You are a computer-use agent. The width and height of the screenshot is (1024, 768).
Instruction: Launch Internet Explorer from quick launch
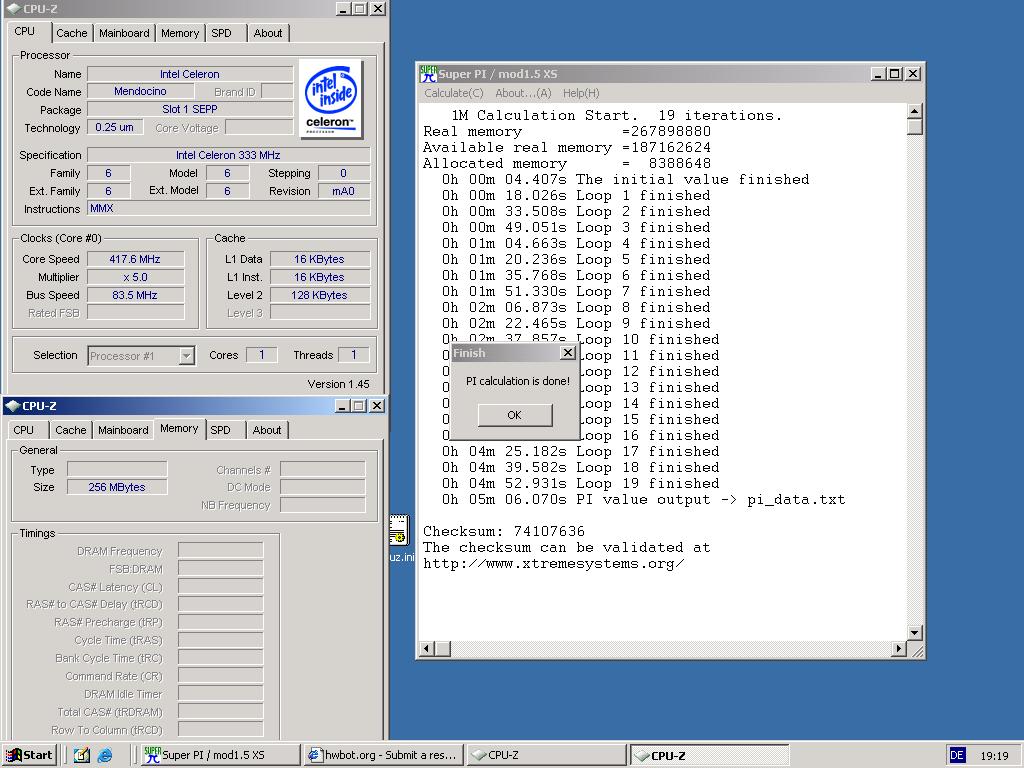click(x=104, y=755)
